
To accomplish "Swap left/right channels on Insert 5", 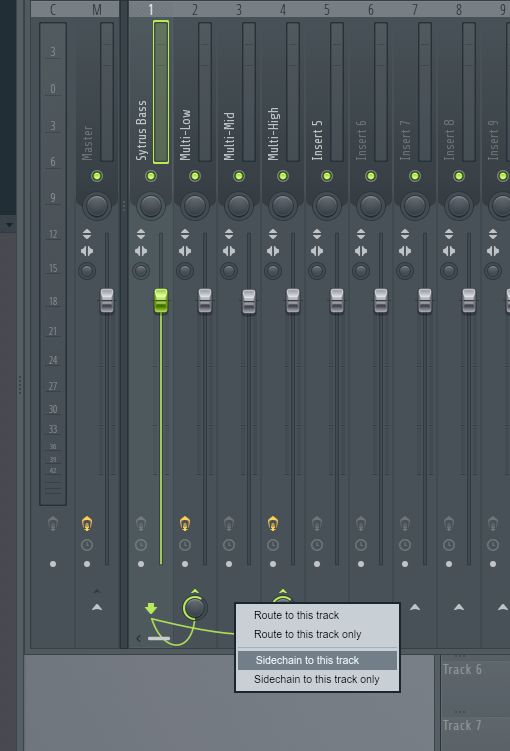I will pyautogui.click(x=317, y=251).
